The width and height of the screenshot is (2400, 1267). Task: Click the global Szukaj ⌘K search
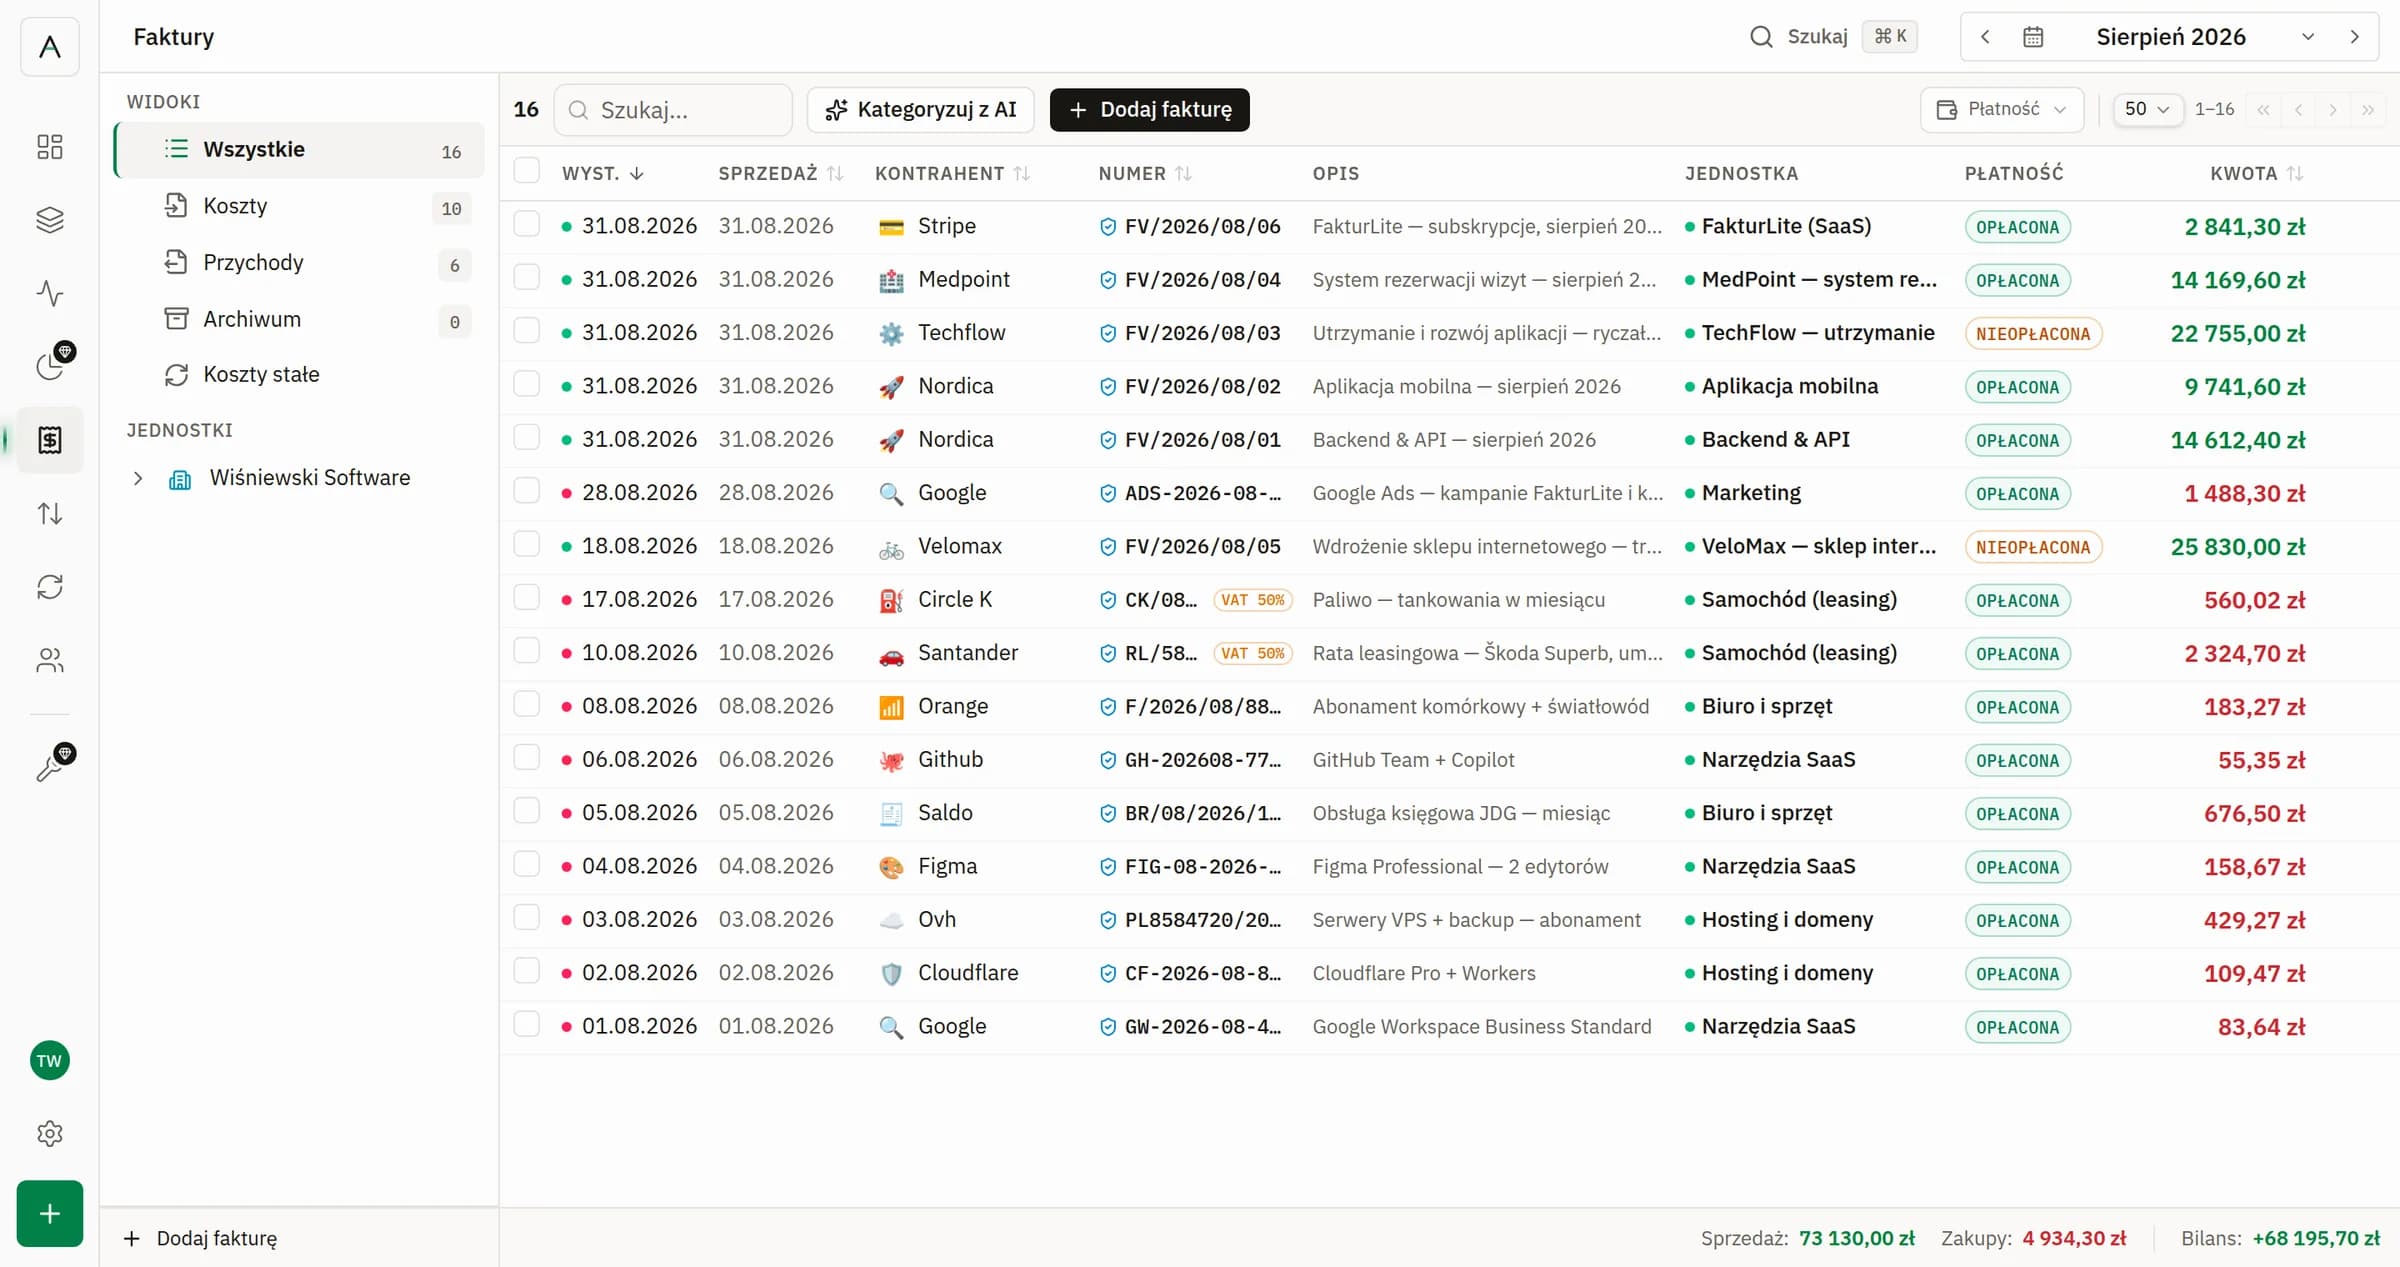pos(1832,37)
